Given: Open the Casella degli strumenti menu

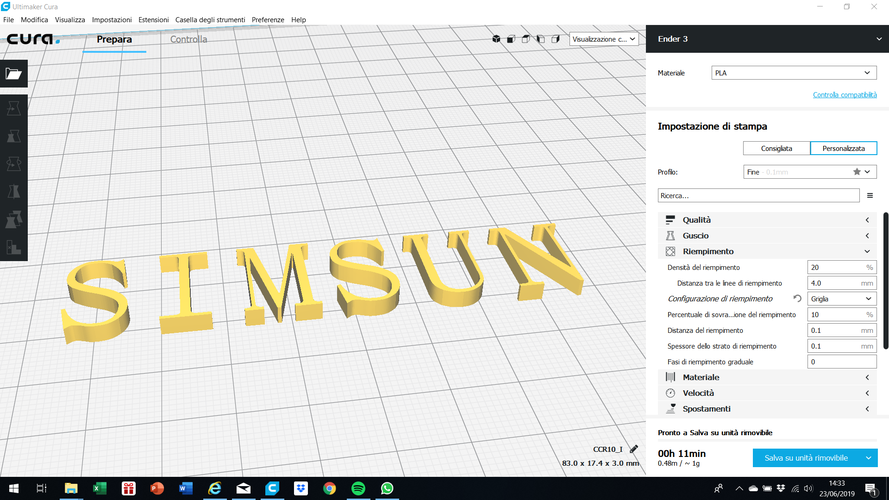Looking at the screenshot, I should pyautogui.click(x=210, y=20).
